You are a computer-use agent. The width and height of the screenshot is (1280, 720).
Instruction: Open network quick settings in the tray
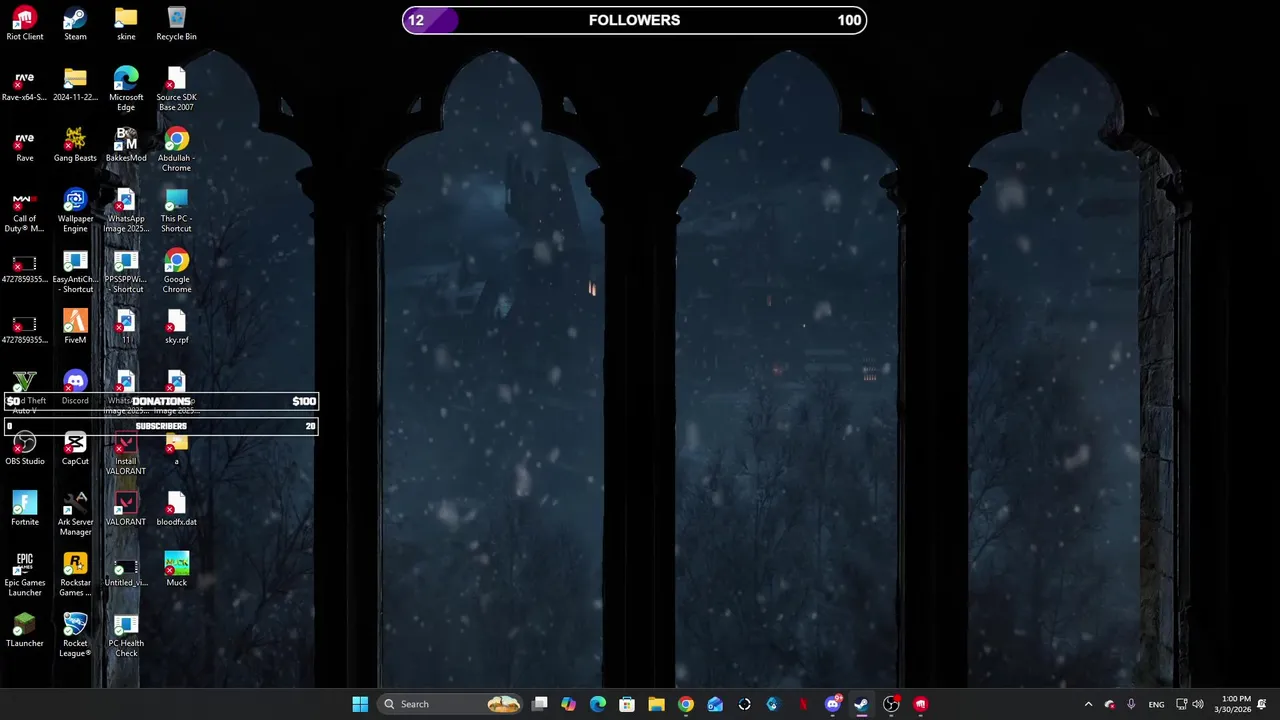(1181, 704)
